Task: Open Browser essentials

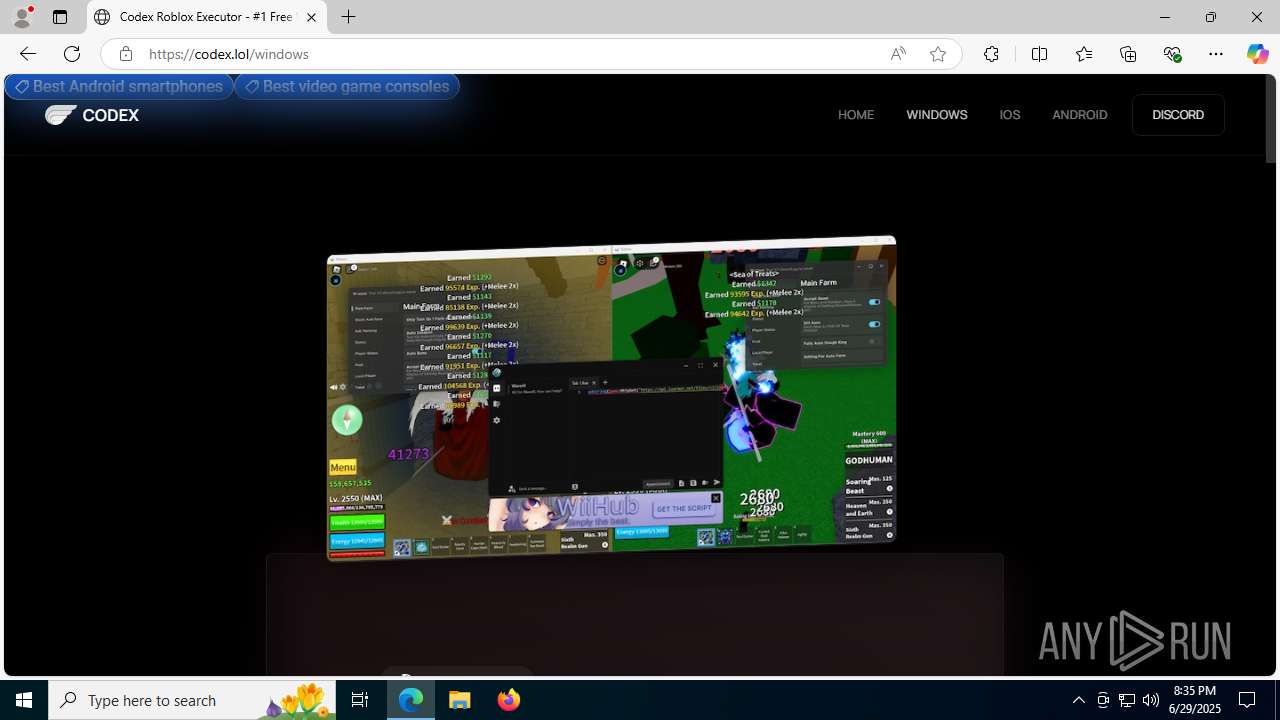Action: [1172, 54]
